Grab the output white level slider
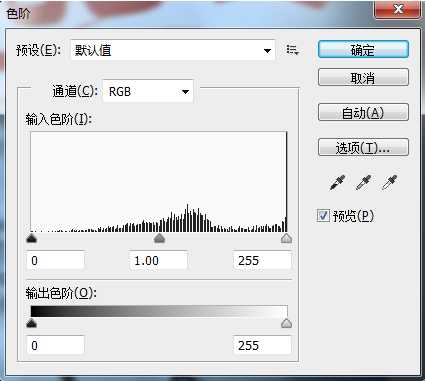This screenshot has width=425, height=381. (x=286, y=323)
